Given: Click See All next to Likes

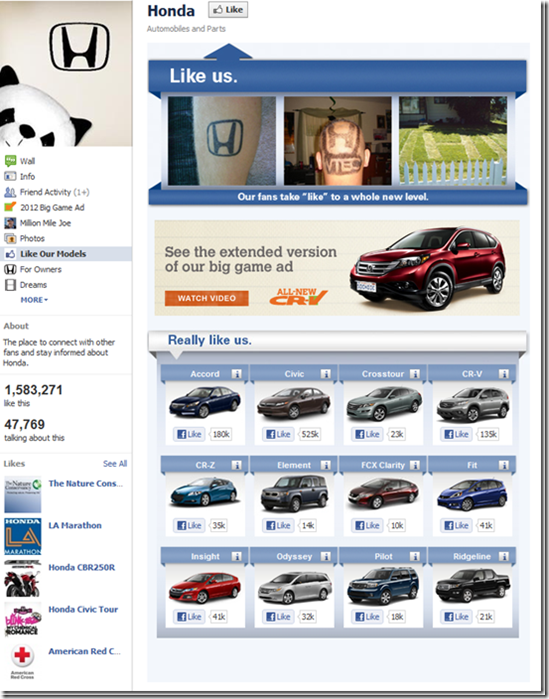Looking at the screenshot, I should 115,464.
